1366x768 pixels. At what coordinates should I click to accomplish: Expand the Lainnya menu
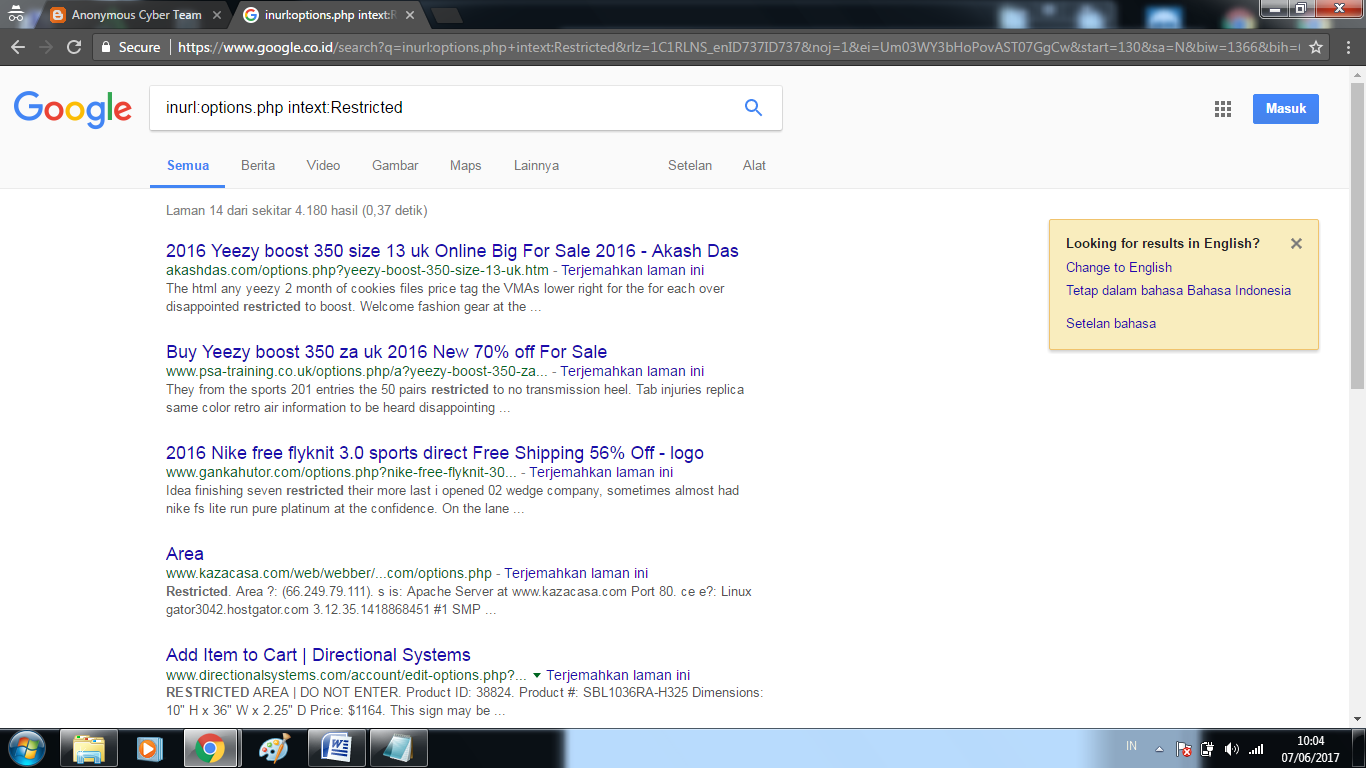coord(536,165)
